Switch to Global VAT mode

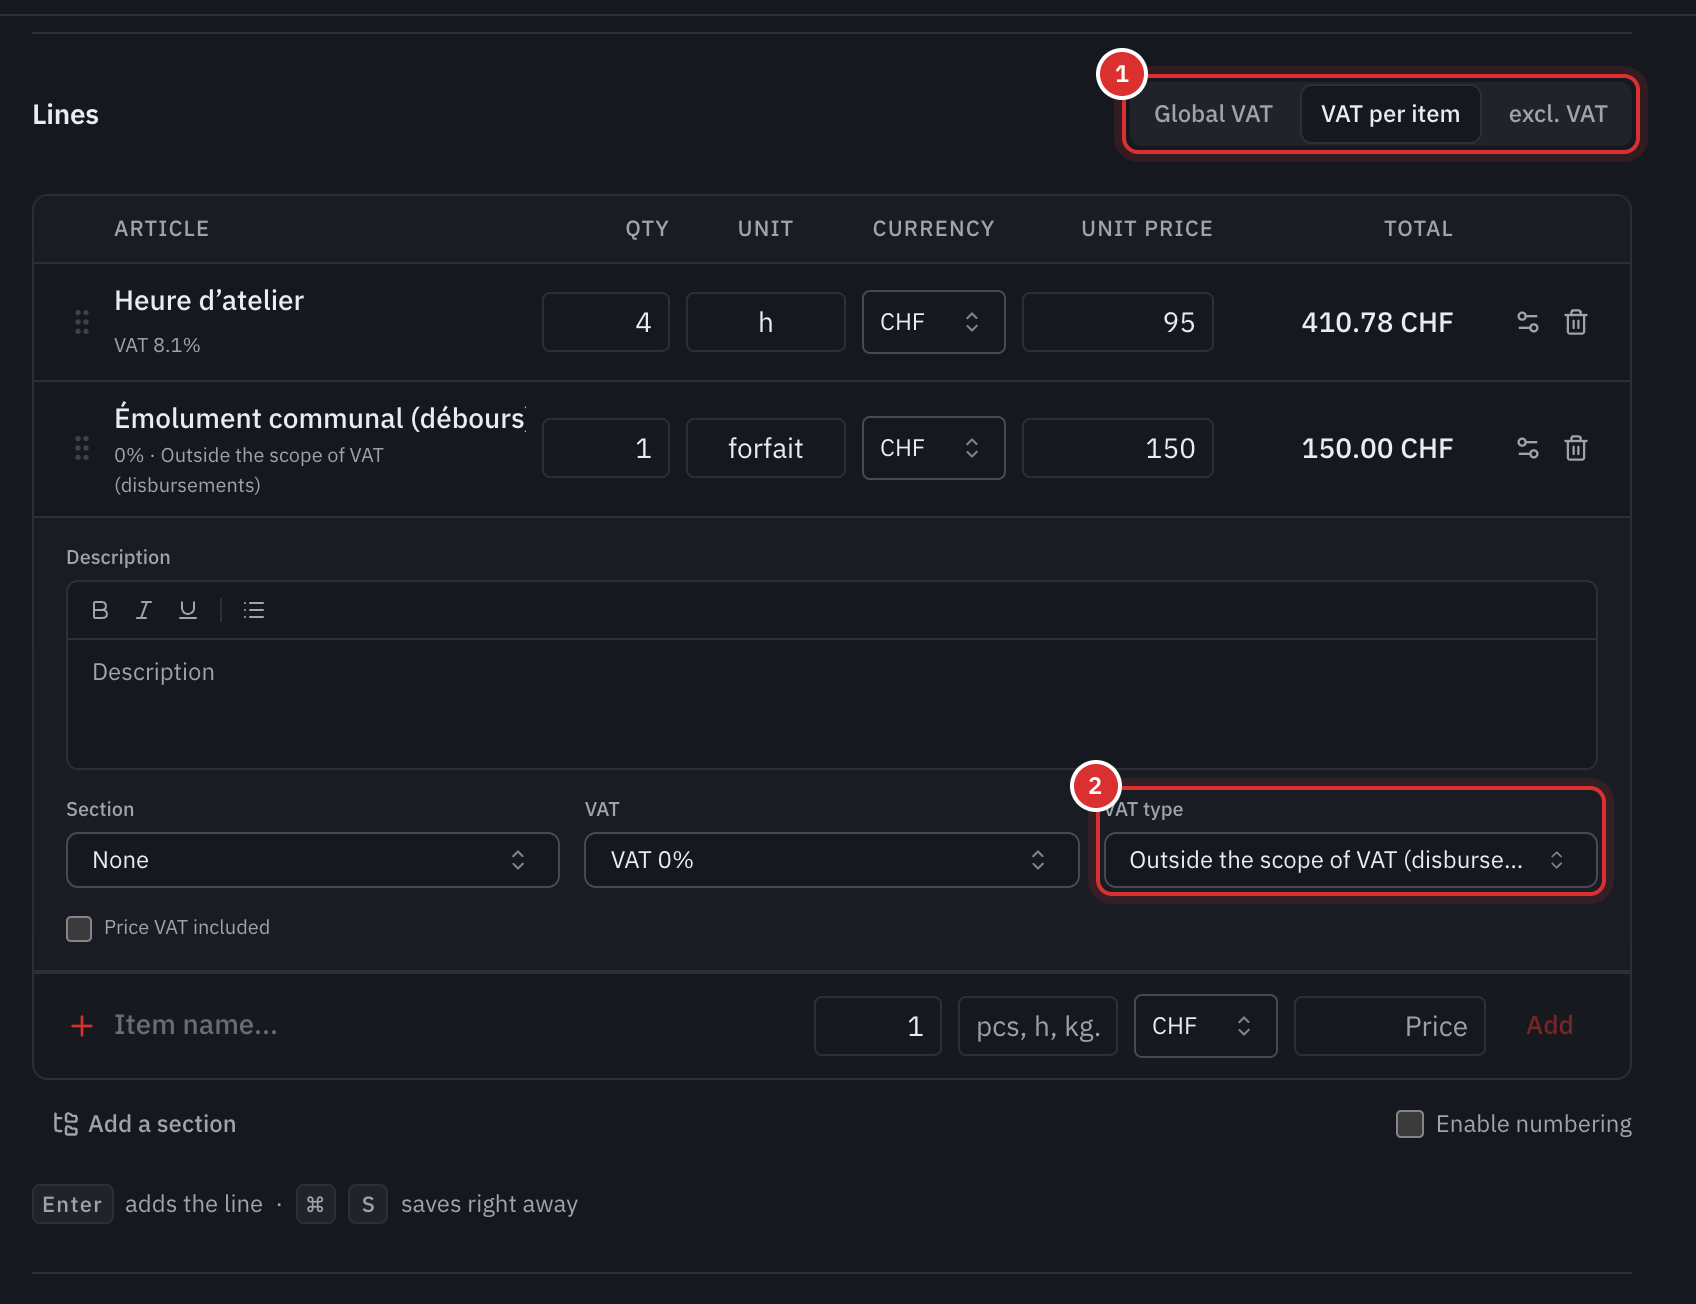pyautogui.click(x=1213, y=114)
